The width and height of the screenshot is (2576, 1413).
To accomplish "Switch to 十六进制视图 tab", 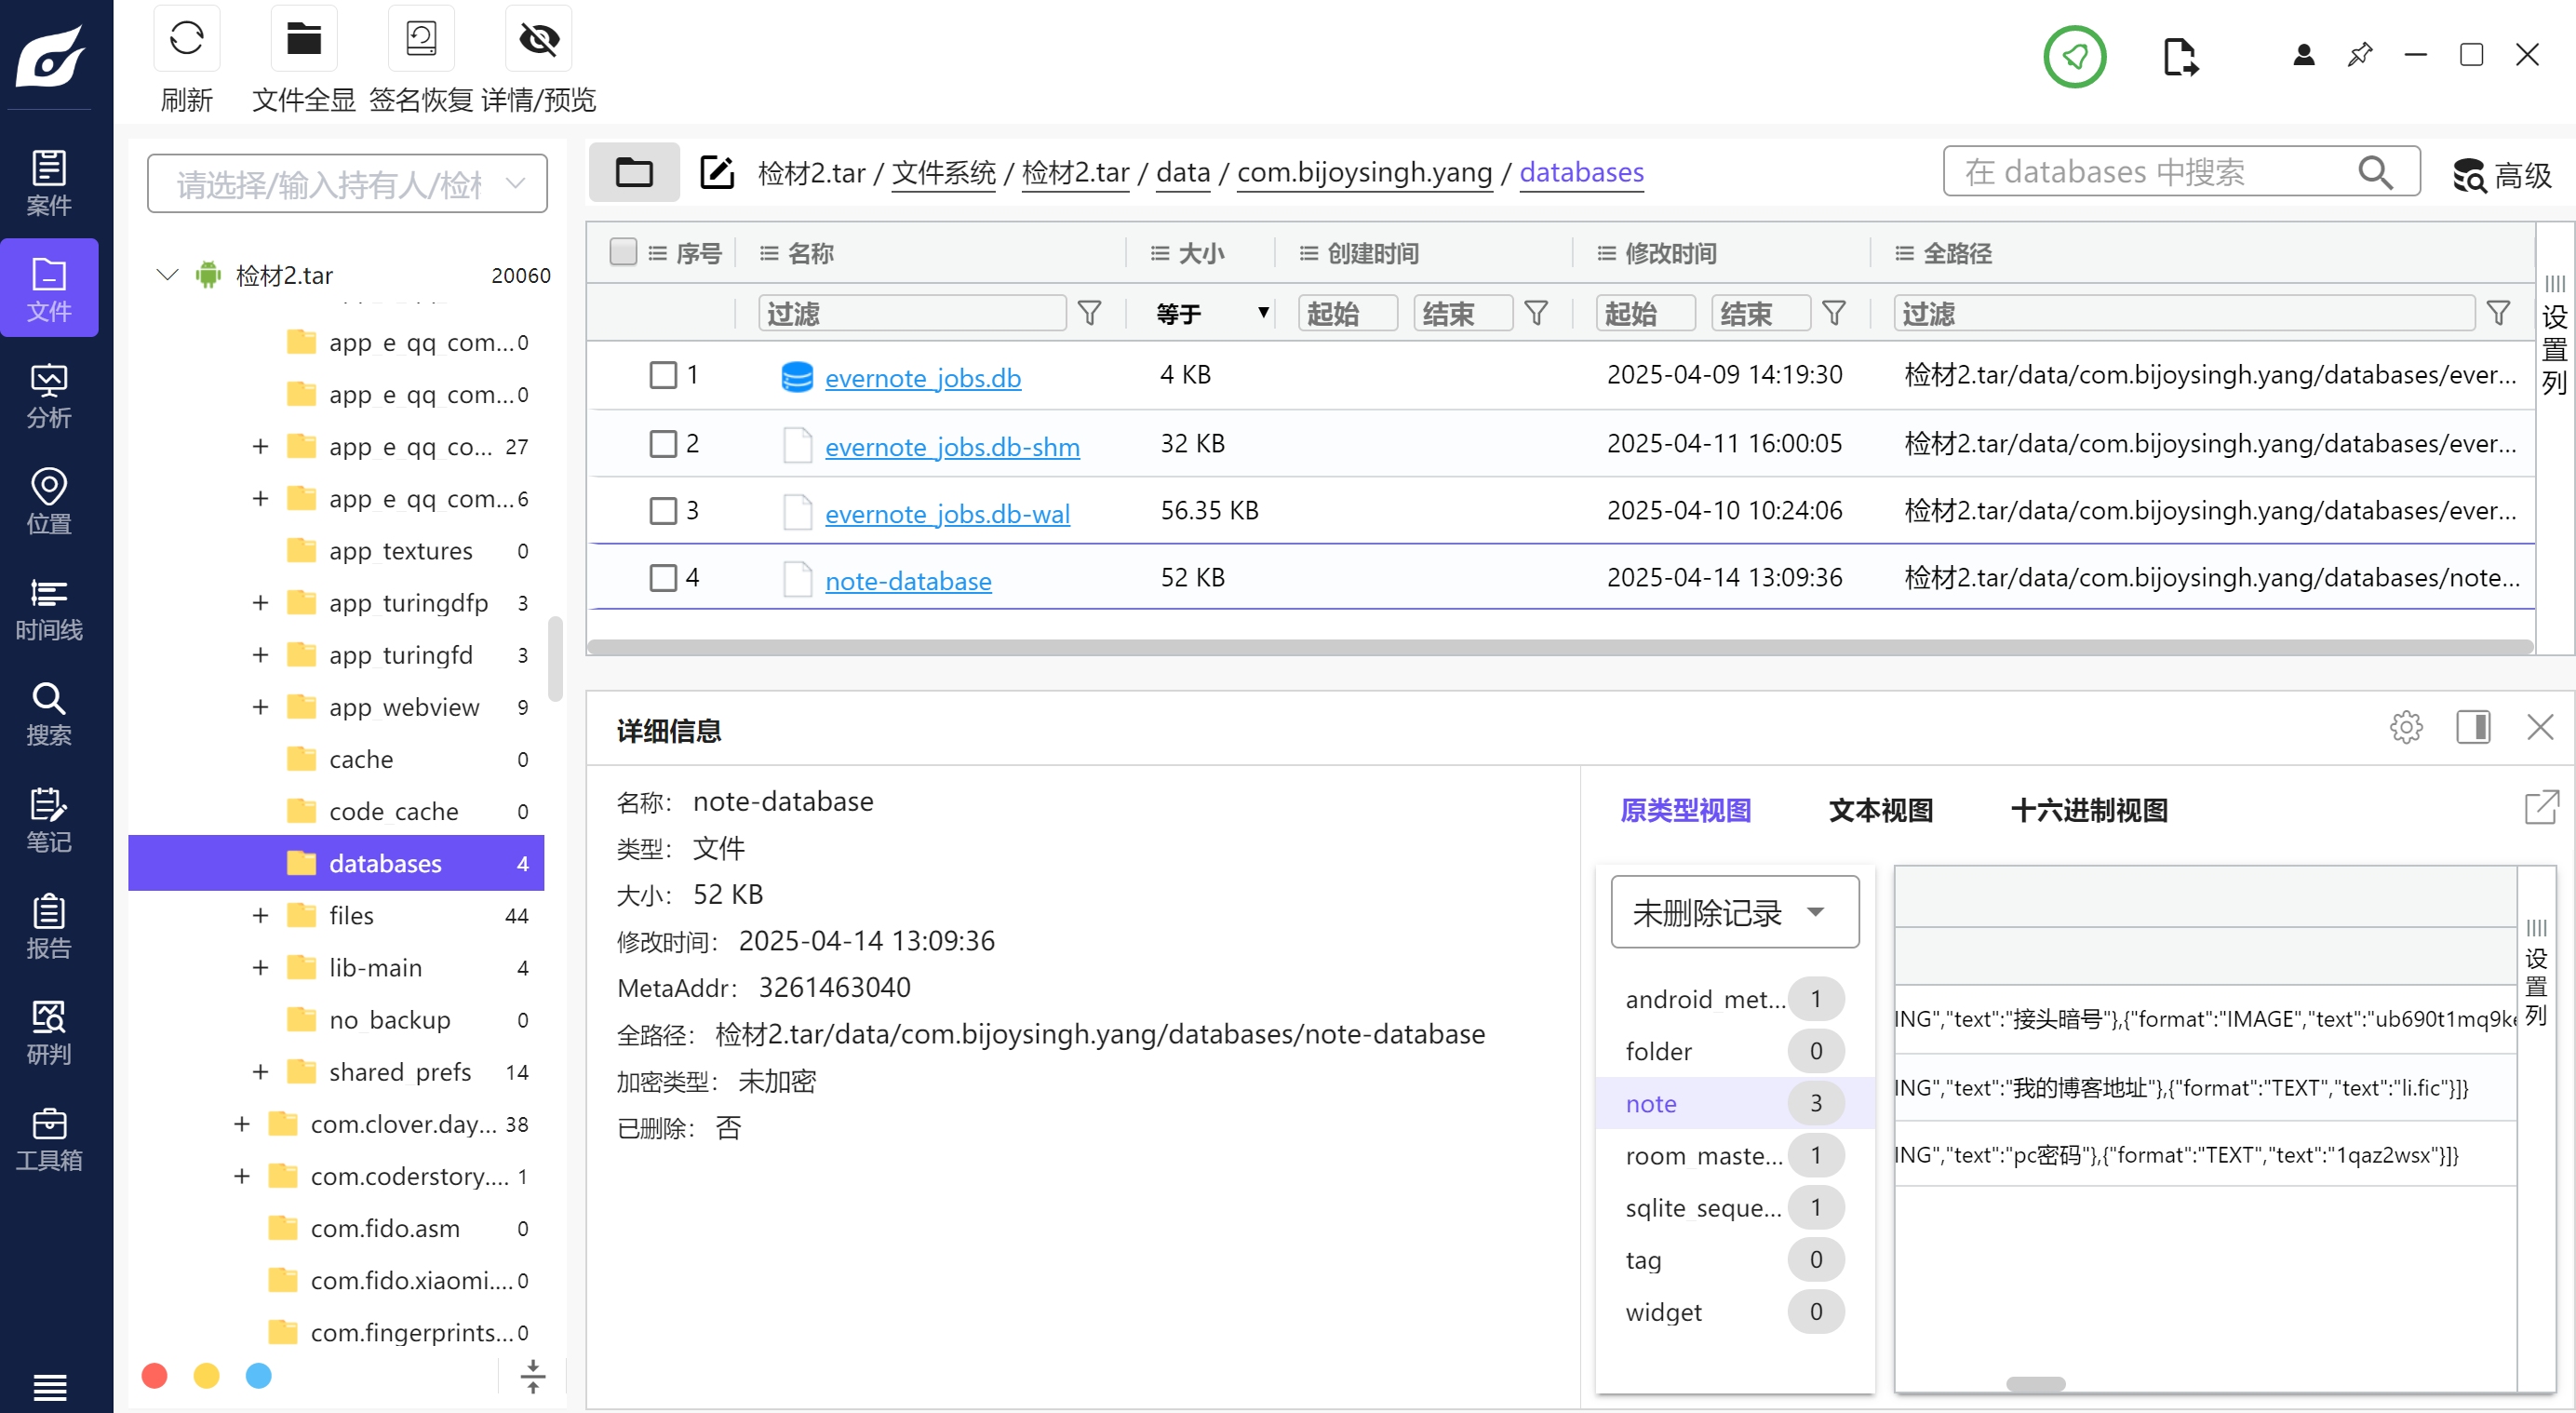I will [x=2088, y=810].
